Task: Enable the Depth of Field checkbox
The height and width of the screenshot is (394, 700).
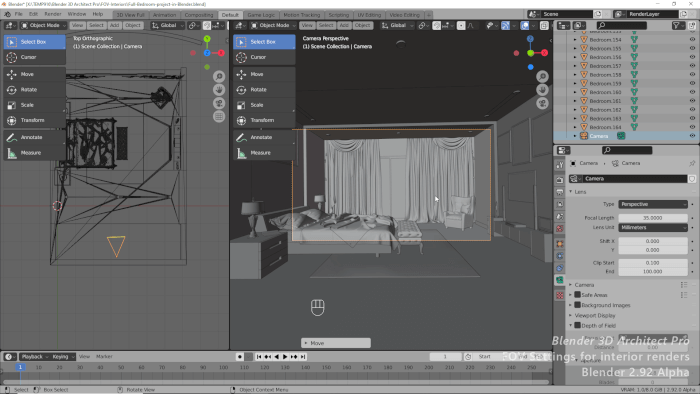Action: click(577, 326)
